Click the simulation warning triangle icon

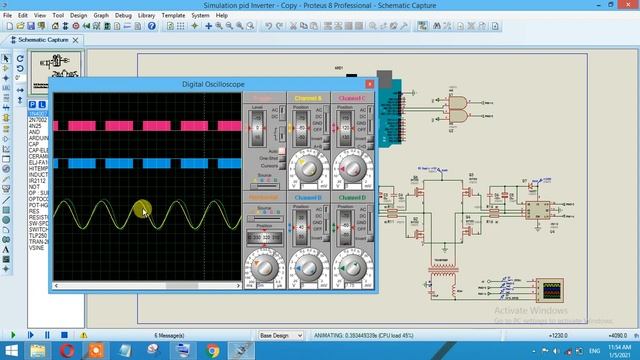tap(83, 335)
